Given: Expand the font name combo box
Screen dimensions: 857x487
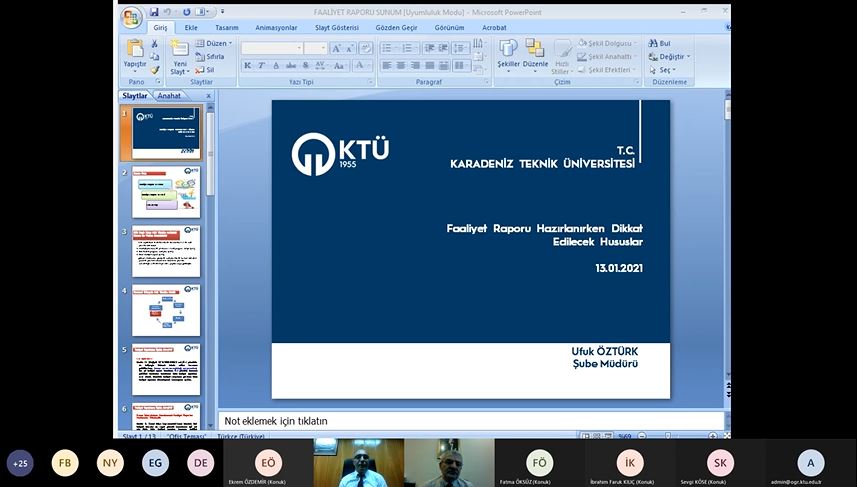Looking at the screenshot, I should pyautogui.click(x=298, y=48).
